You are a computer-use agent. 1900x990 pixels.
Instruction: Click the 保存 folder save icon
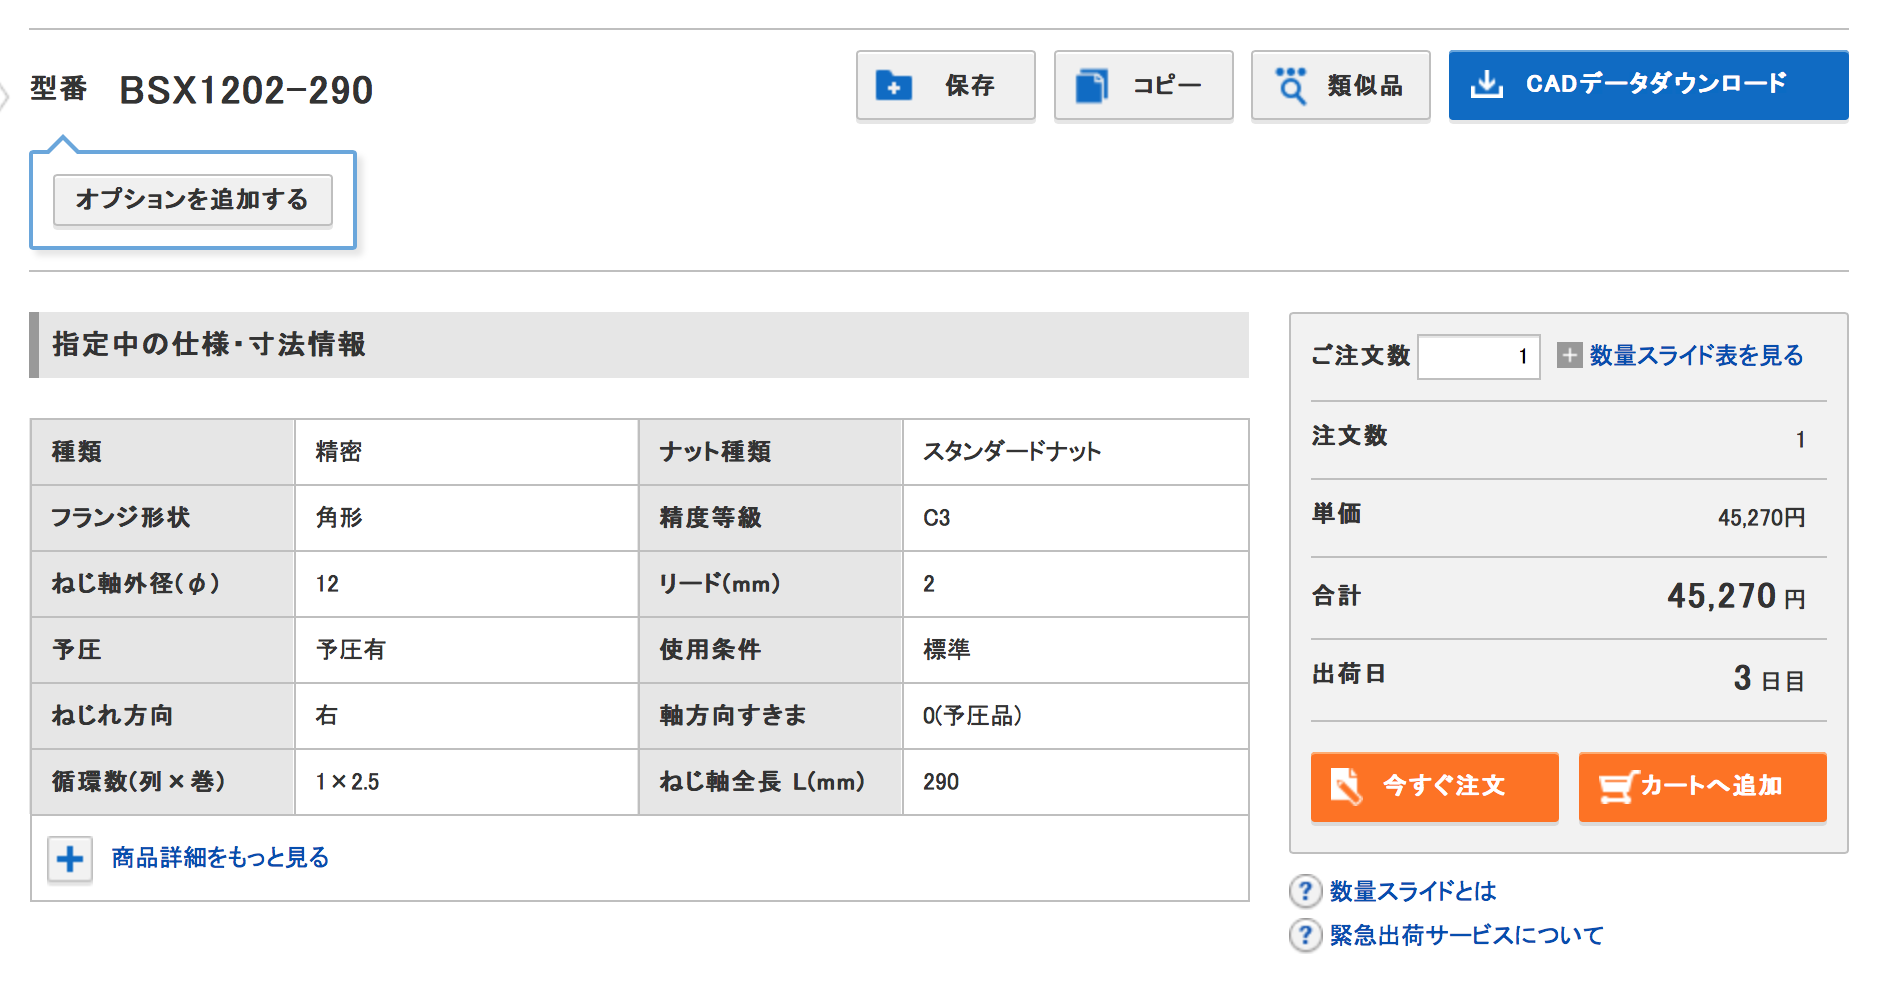893,86
